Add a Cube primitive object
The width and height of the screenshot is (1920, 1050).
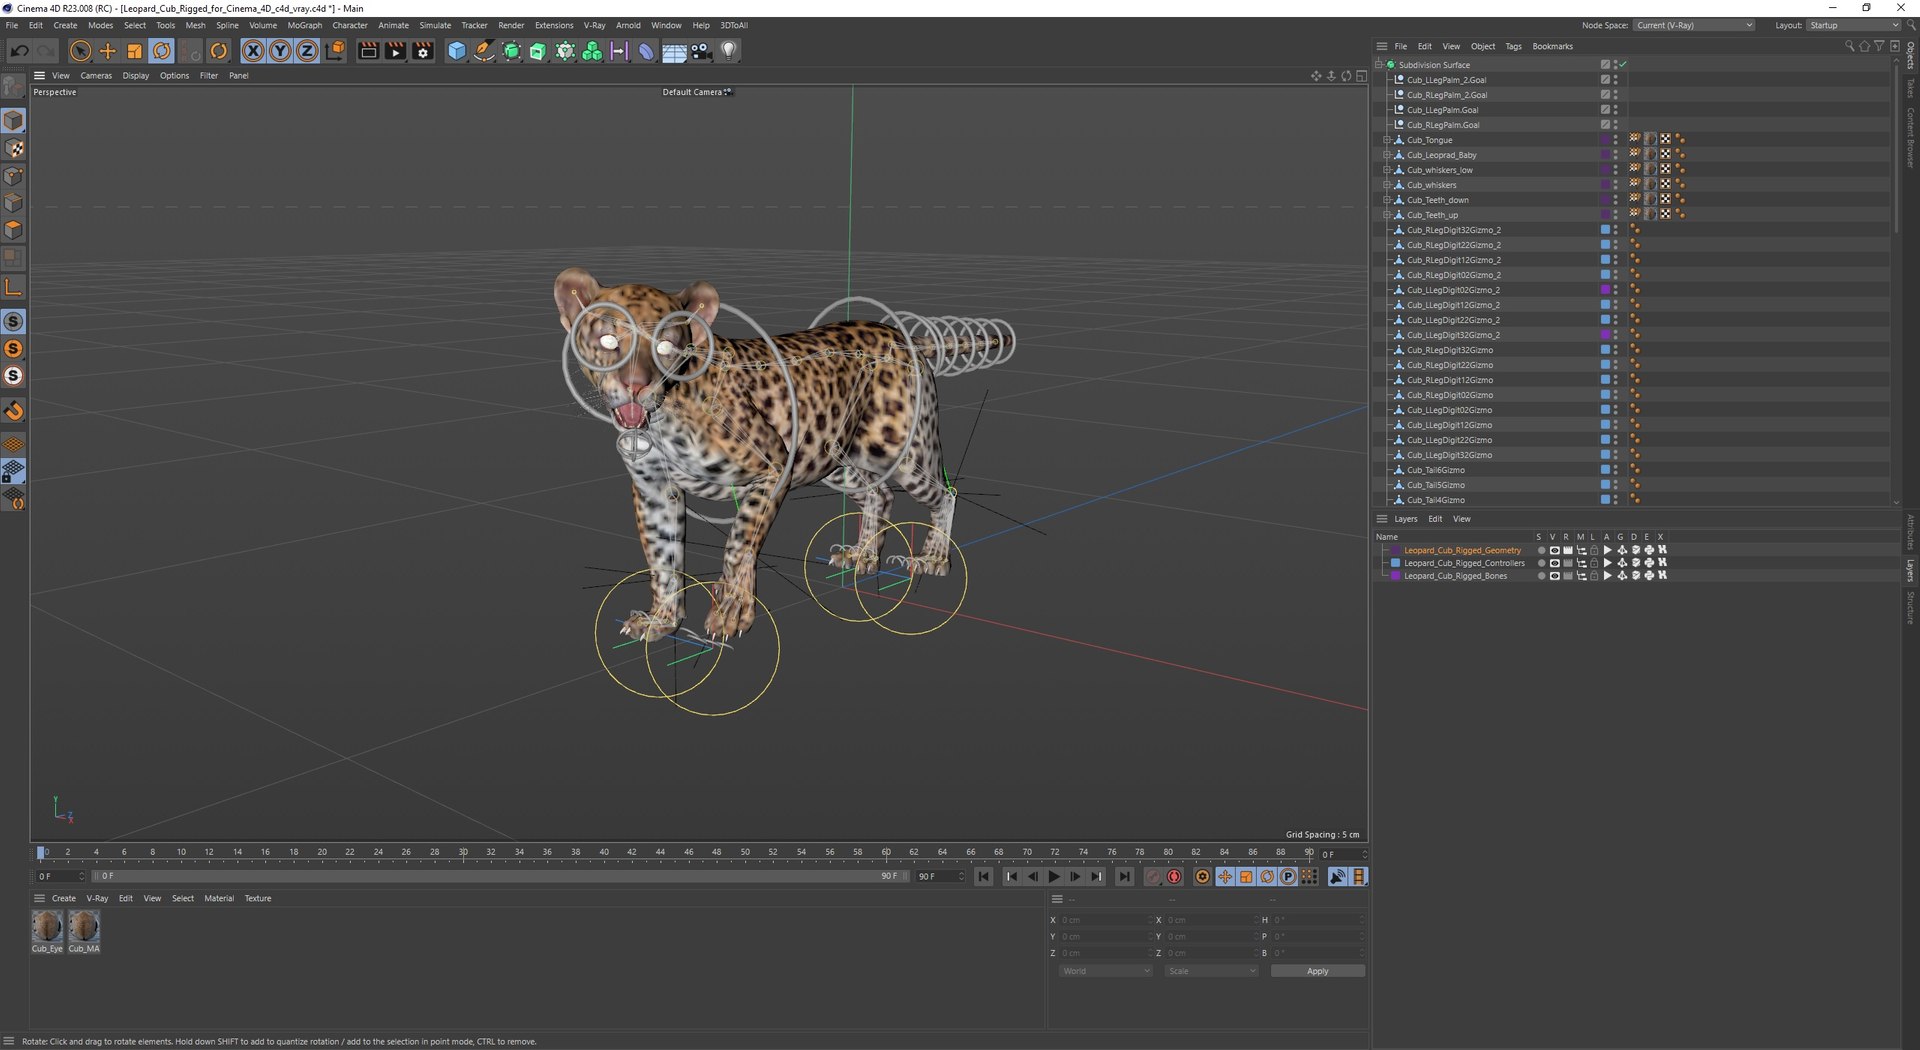click(457, 51)
